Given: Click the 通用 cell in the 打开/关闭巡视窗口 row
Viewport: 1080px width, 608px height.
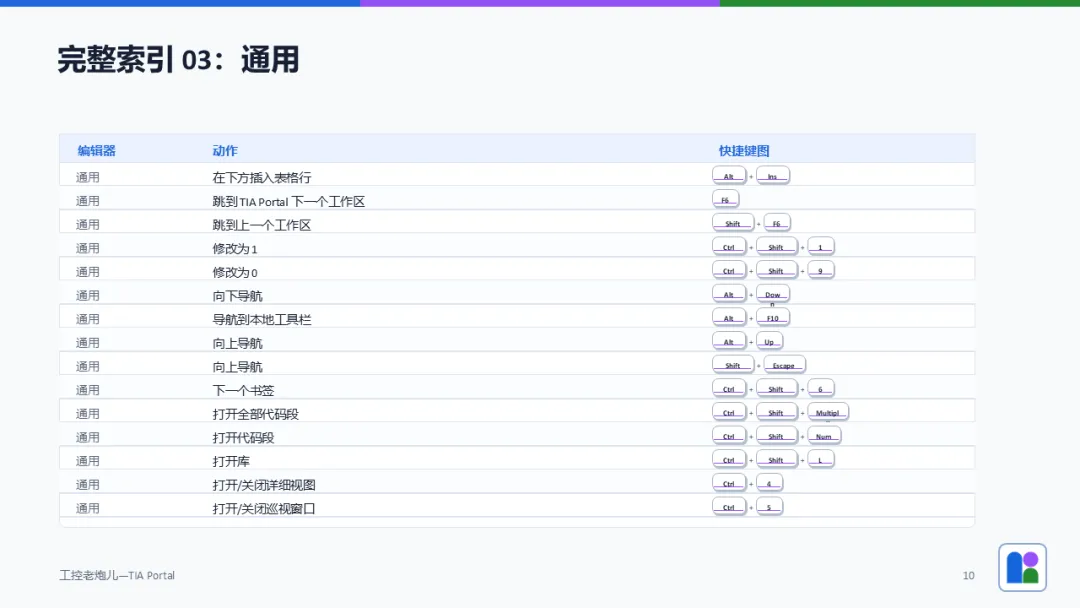Looking at the screenshot, I should 87,508.
